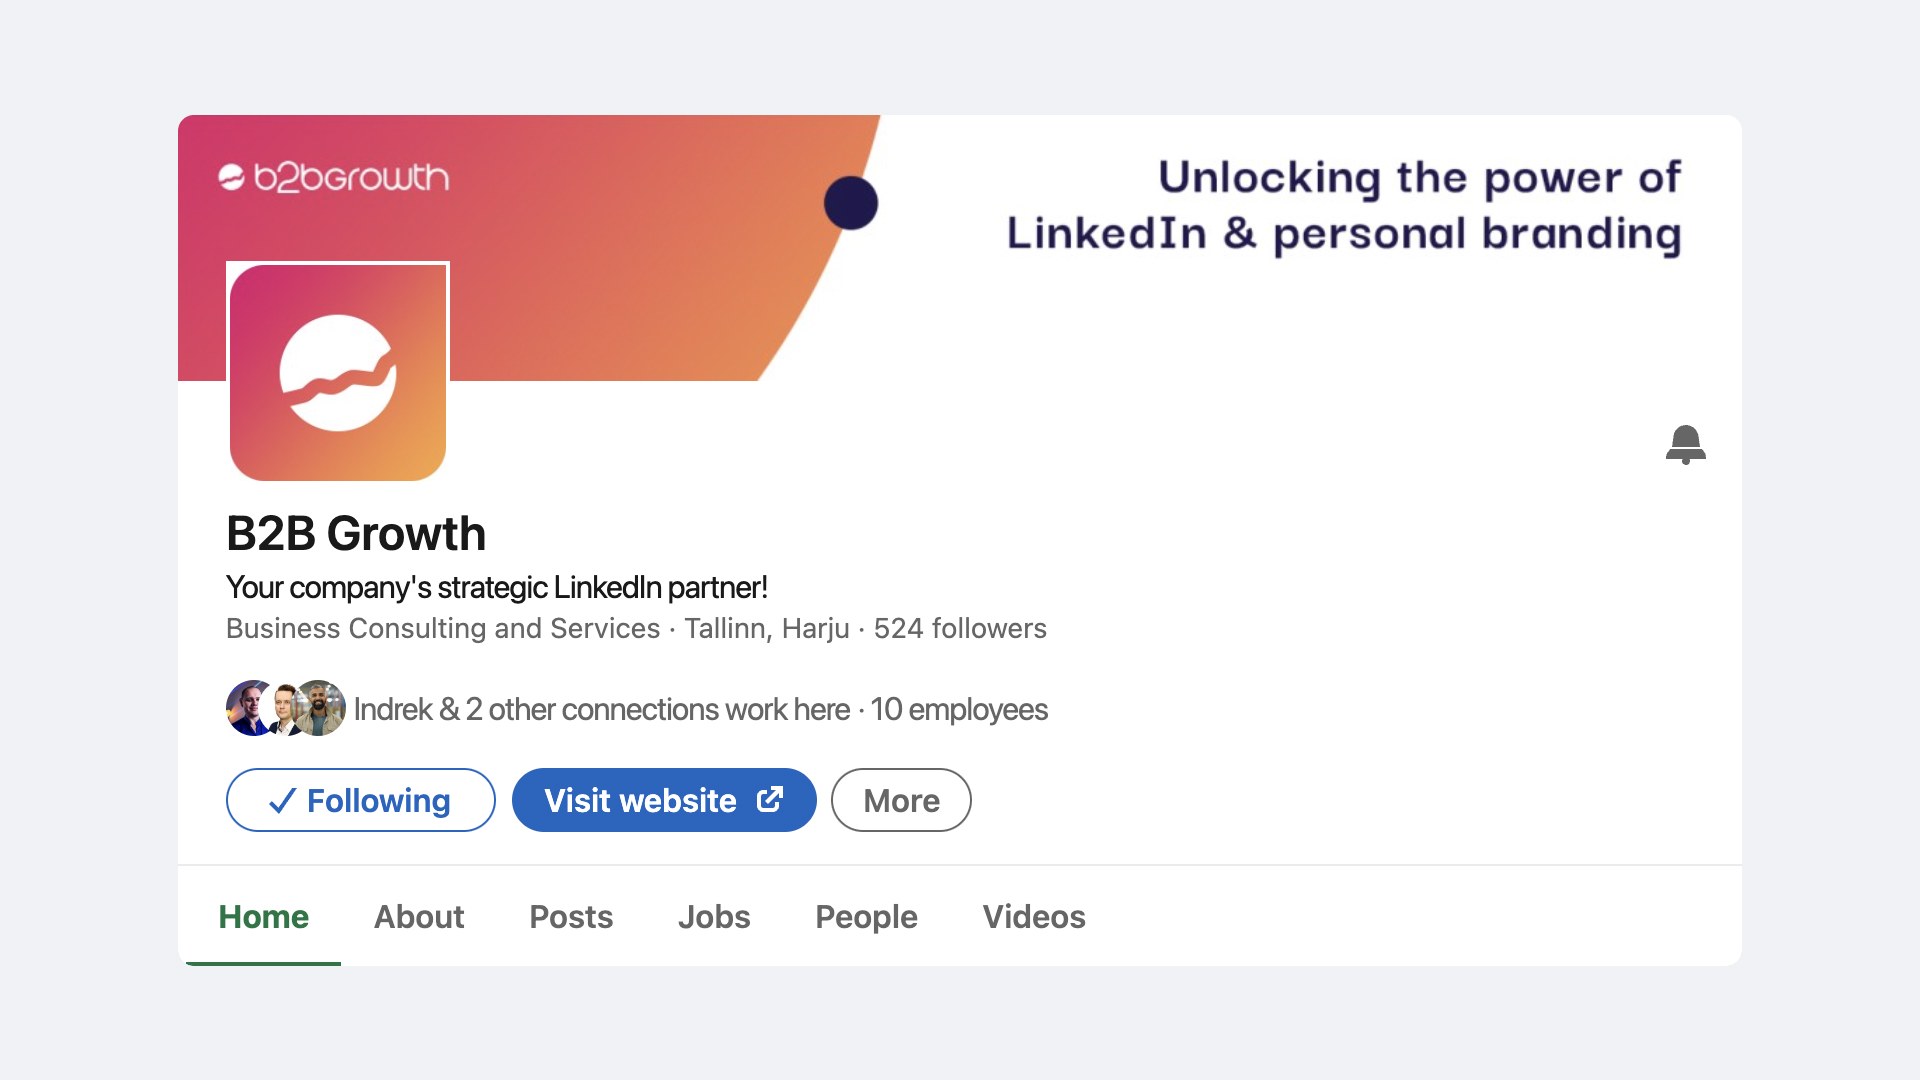Select the Jobs tab
Image resolution: width=1920 pixels, height=1080 pixels.
point(714,916)
